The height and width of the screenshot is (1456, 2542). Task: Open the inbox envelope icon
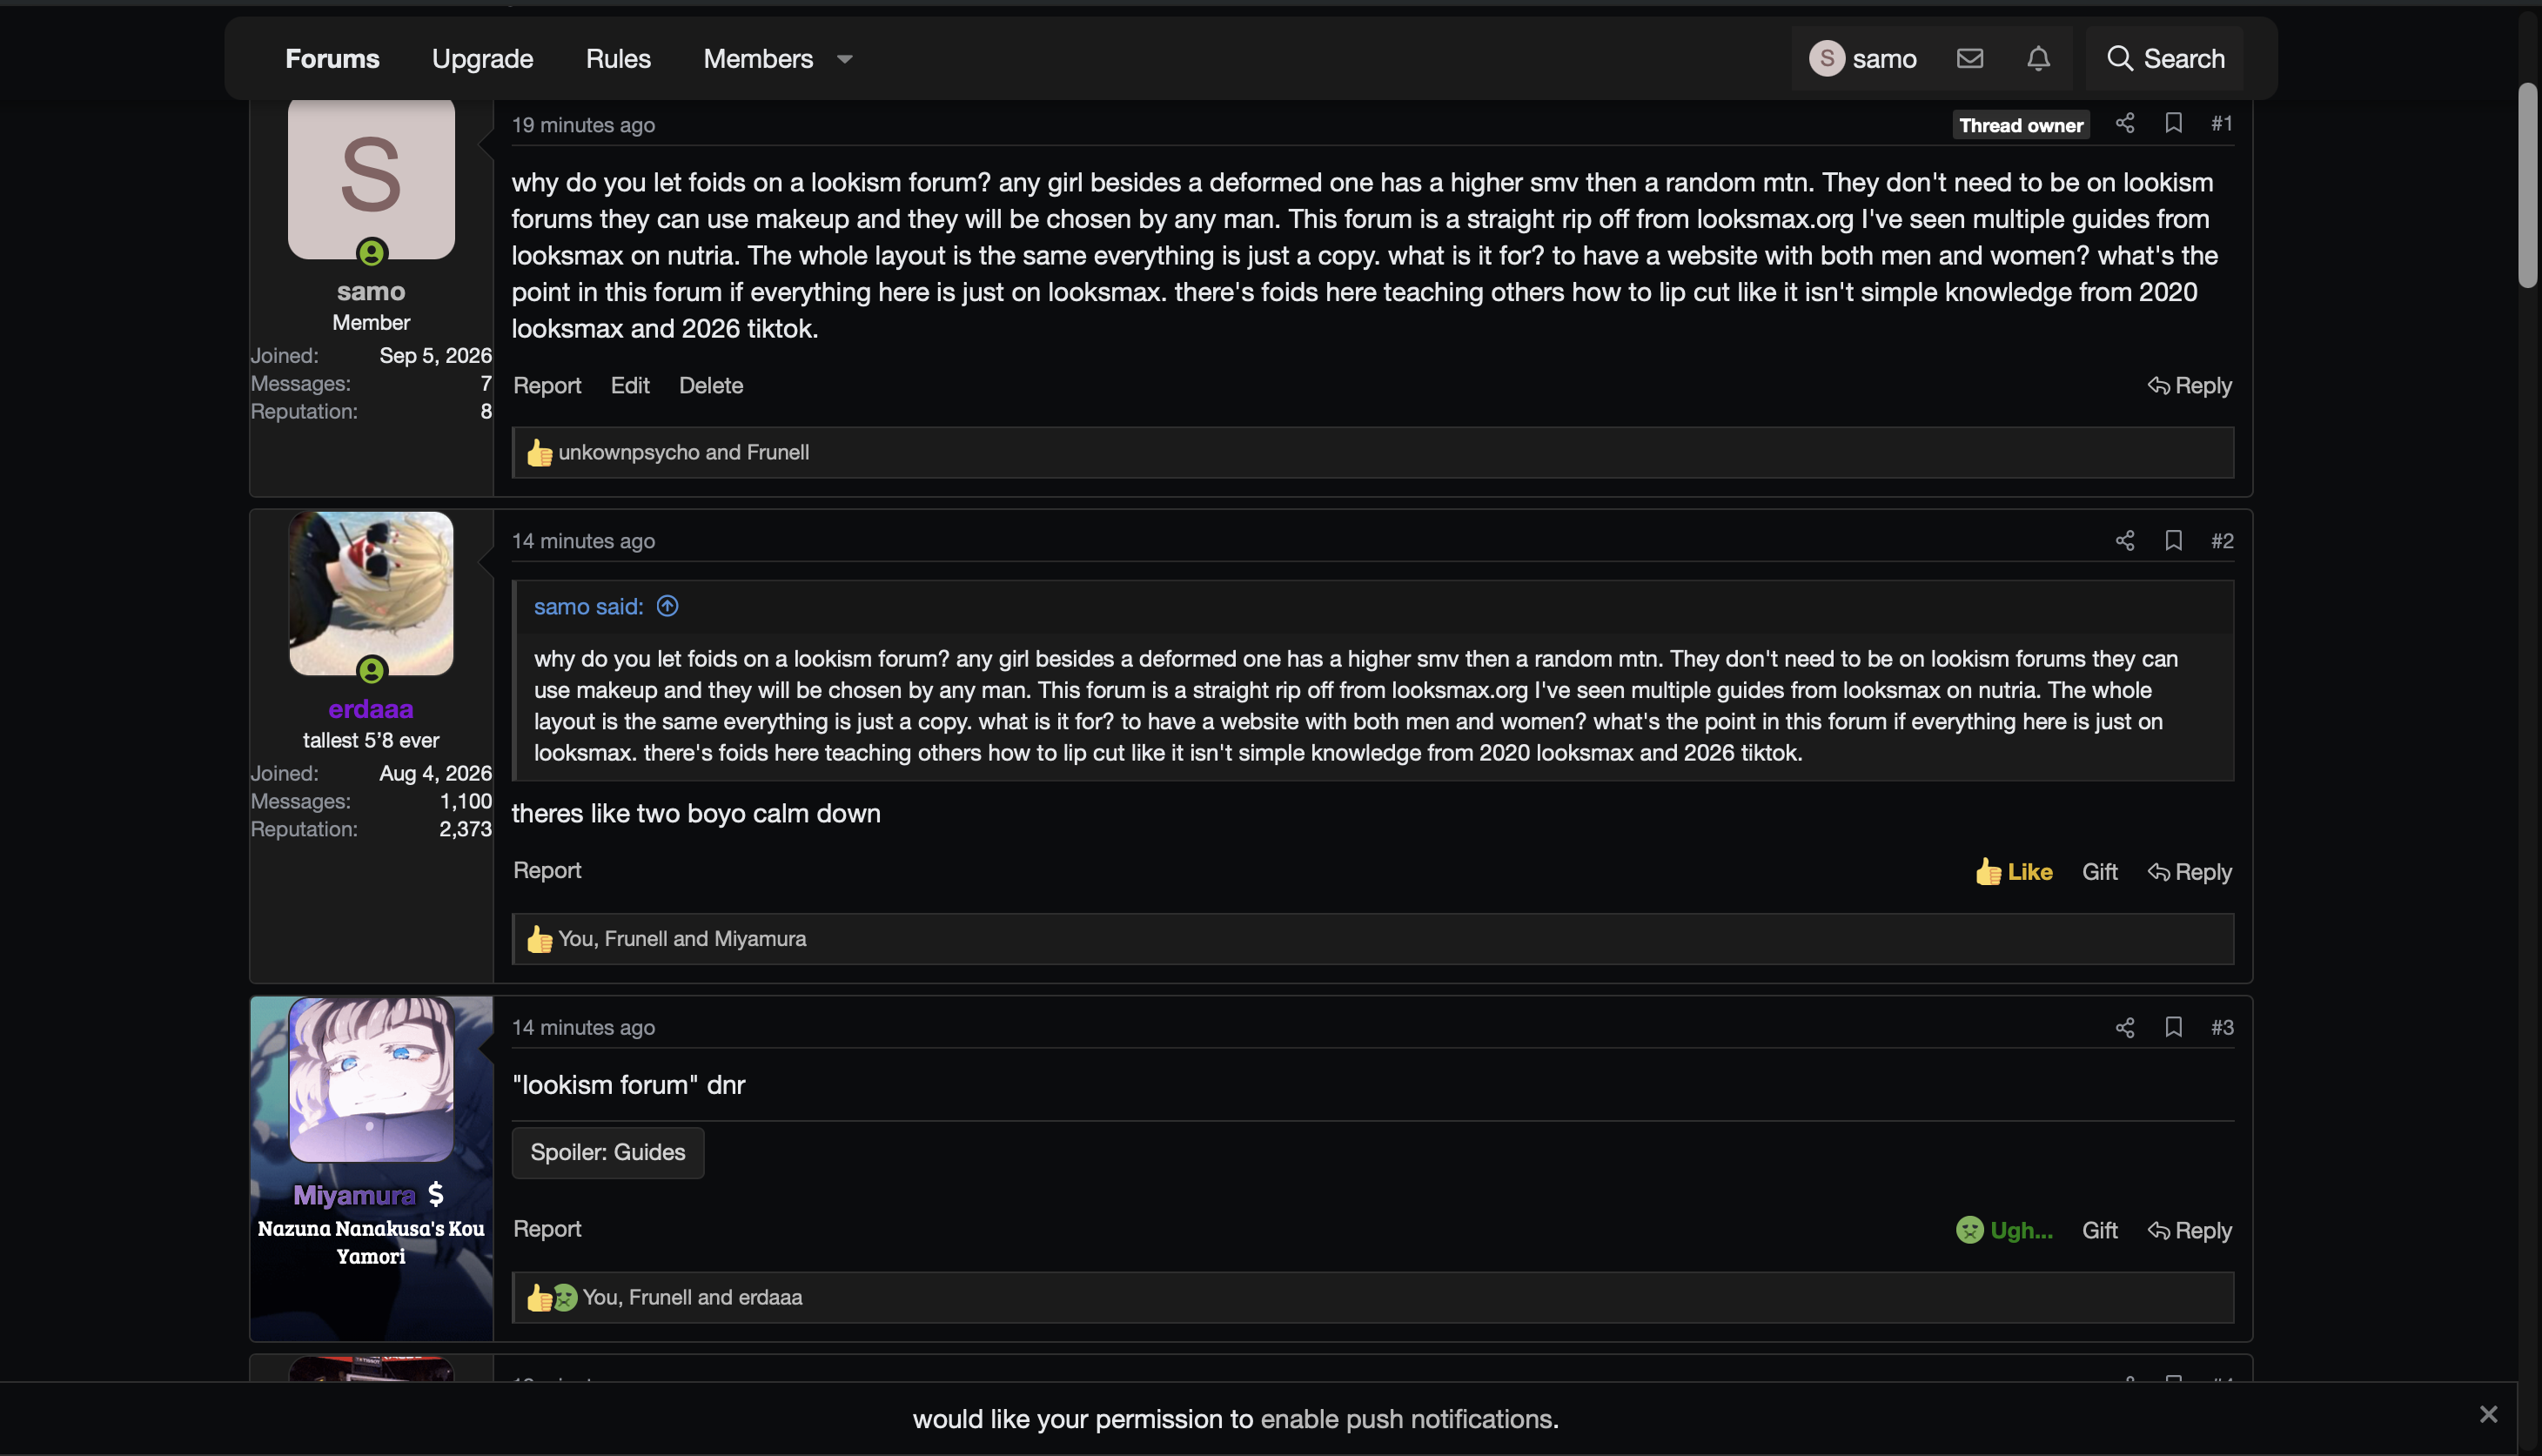pos(1969,58)
